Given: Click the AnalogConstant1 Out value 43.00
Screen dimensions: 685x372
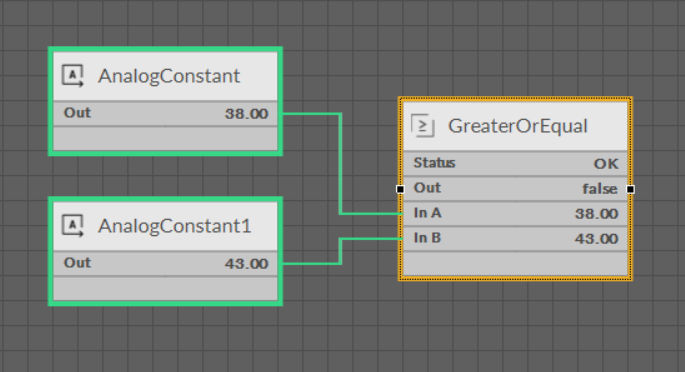Looking at the screenshot, I should 246,264.
